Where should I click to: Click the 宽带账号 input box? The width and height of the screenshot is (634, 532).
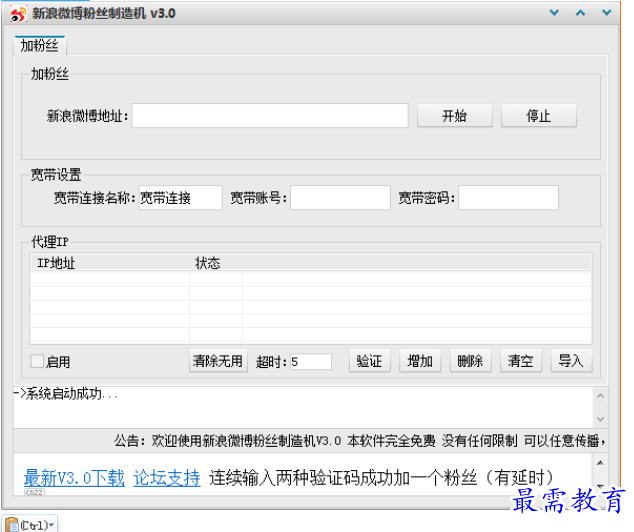click(x=340, y=198)
